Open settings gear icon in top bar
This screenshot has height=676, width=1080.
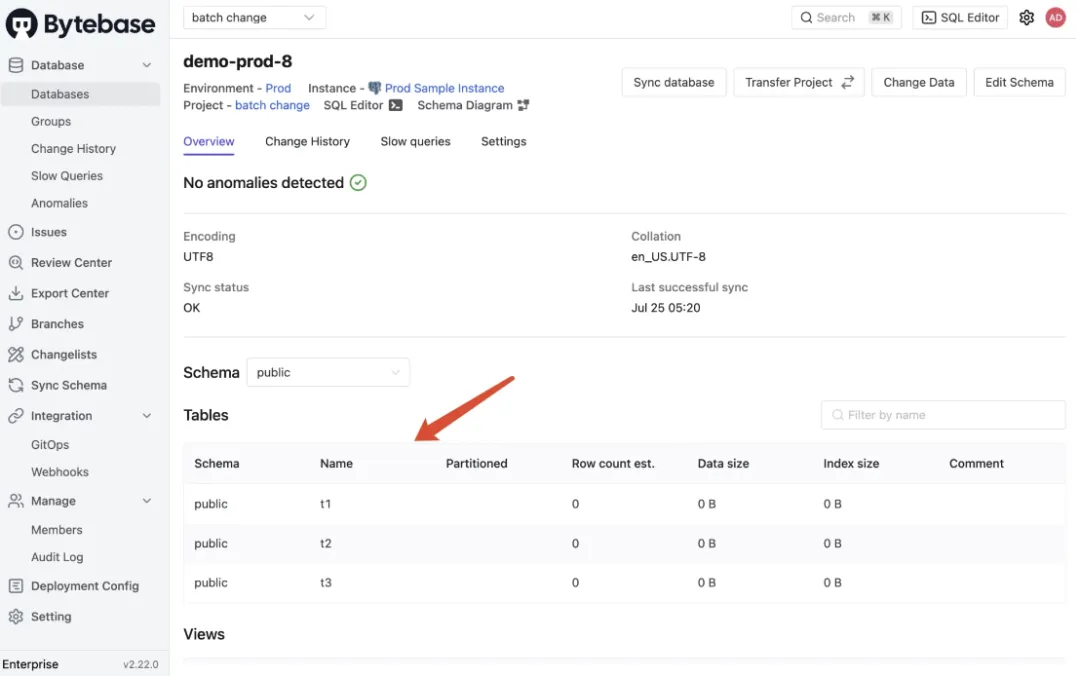[1026, 18]
